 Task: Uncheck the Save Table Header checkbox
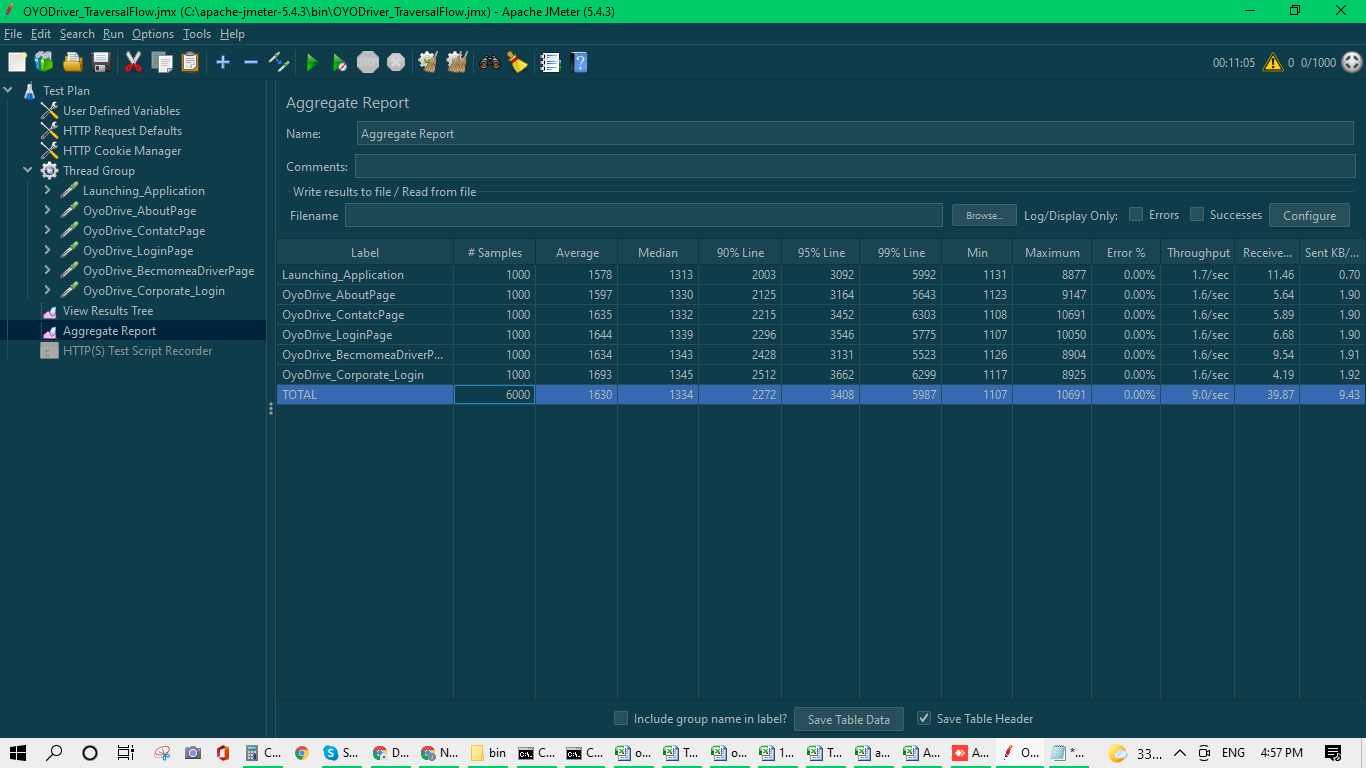tap(924, 718)
